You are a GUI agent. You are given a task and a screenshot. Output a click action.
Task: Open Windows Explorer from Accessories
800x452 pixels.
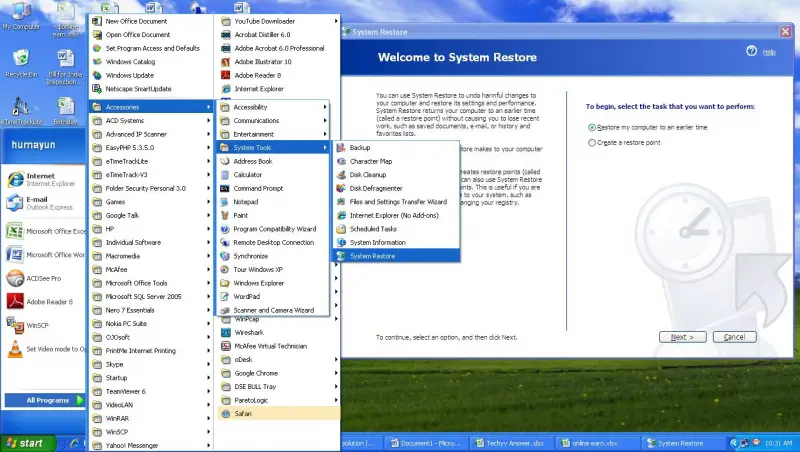coord(273,283)
